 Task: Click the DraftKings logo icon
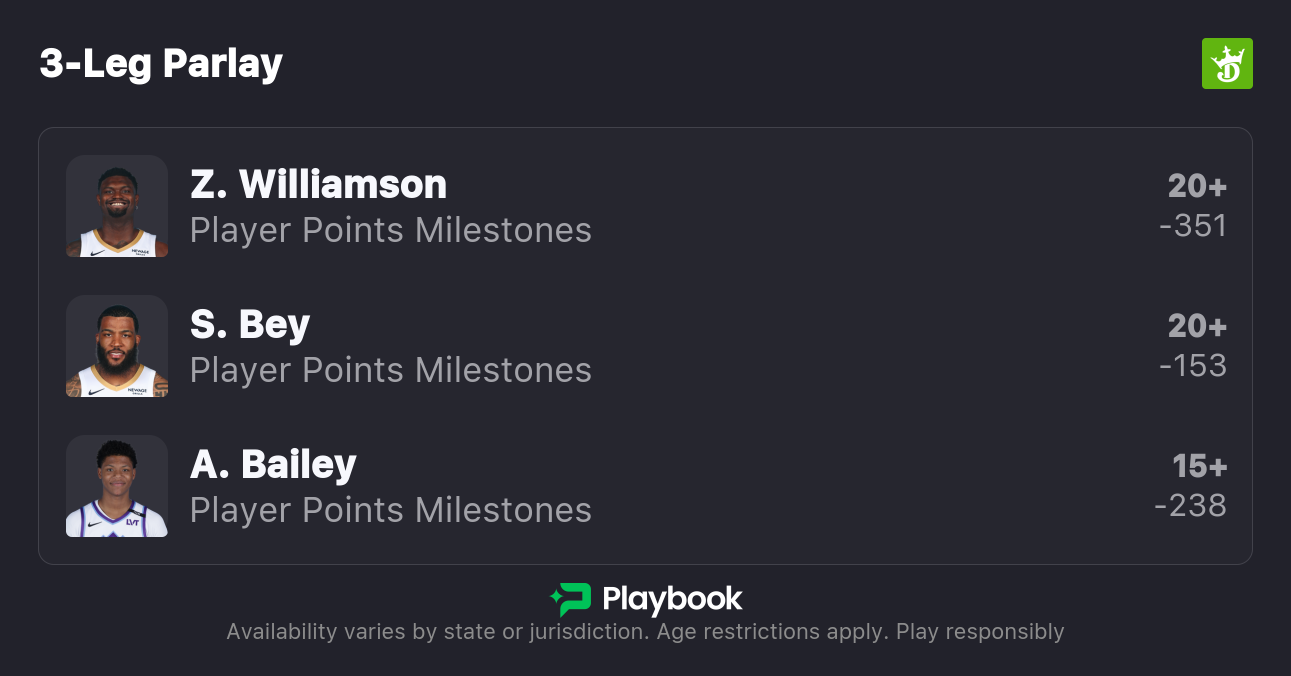pyautogui.click(x=1226, y=64)
